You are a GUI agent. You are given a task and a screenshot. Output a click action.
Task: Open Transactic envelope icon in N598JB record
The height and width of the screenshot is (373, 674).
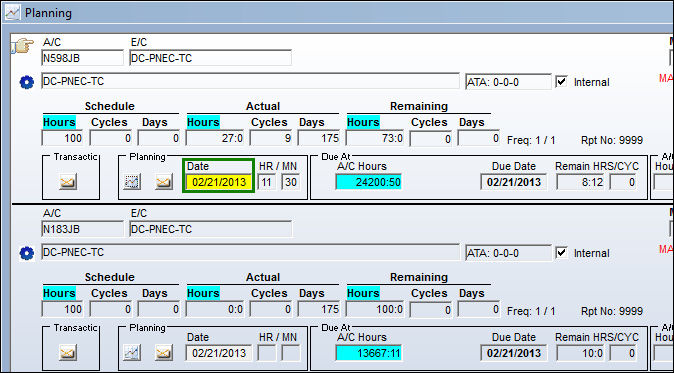click(68, 182)
